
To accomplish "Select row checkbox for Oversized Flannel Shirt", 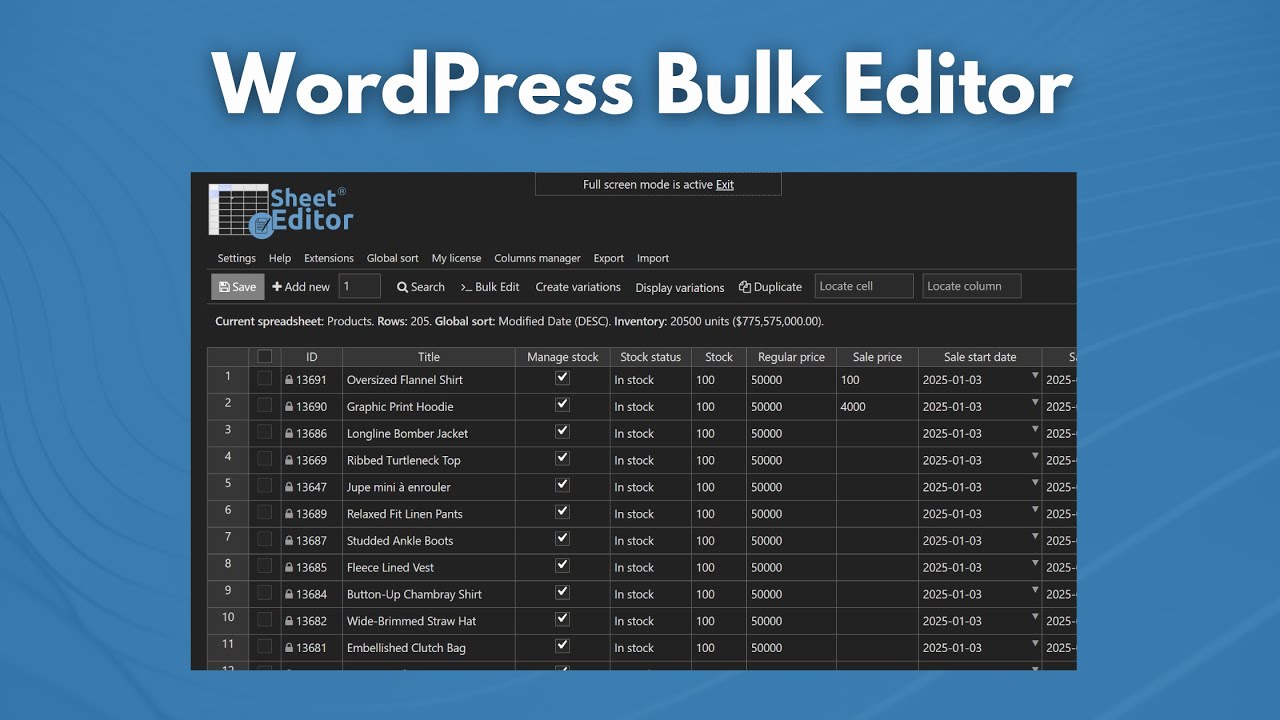I will pos(264,378).
